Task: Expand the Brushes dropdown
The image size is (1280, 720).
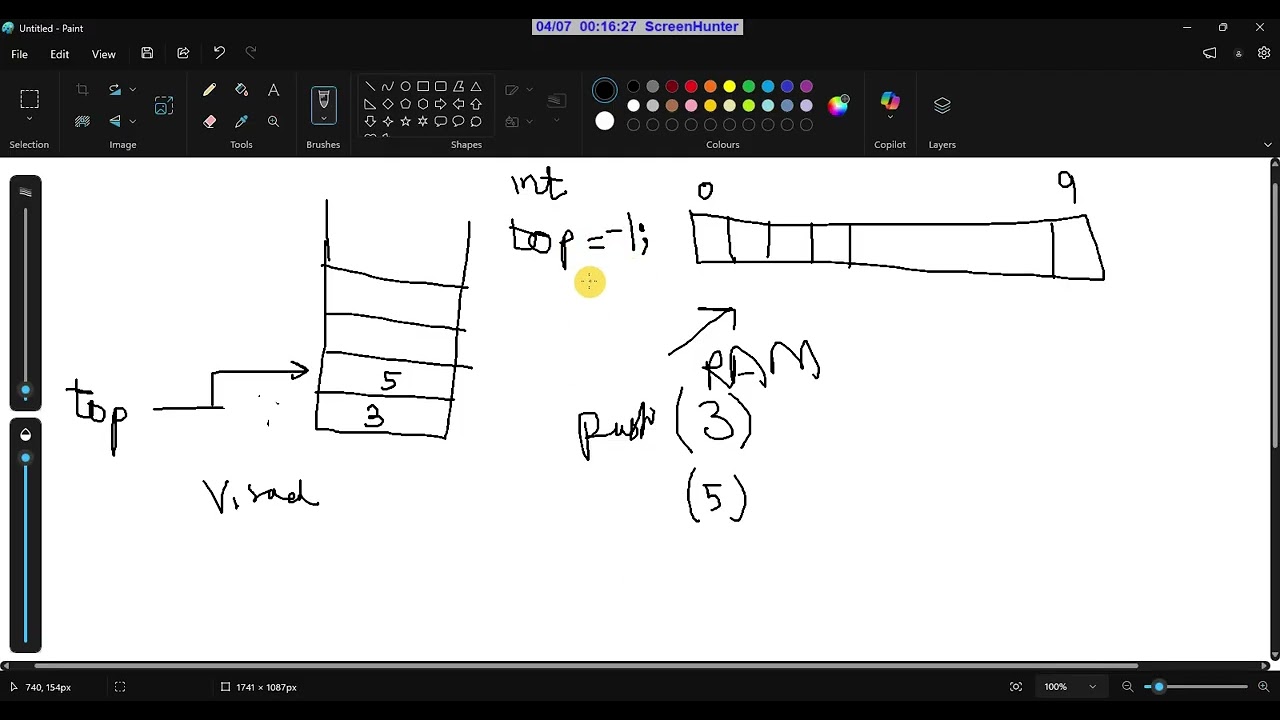Action: (x=323, y=119)
